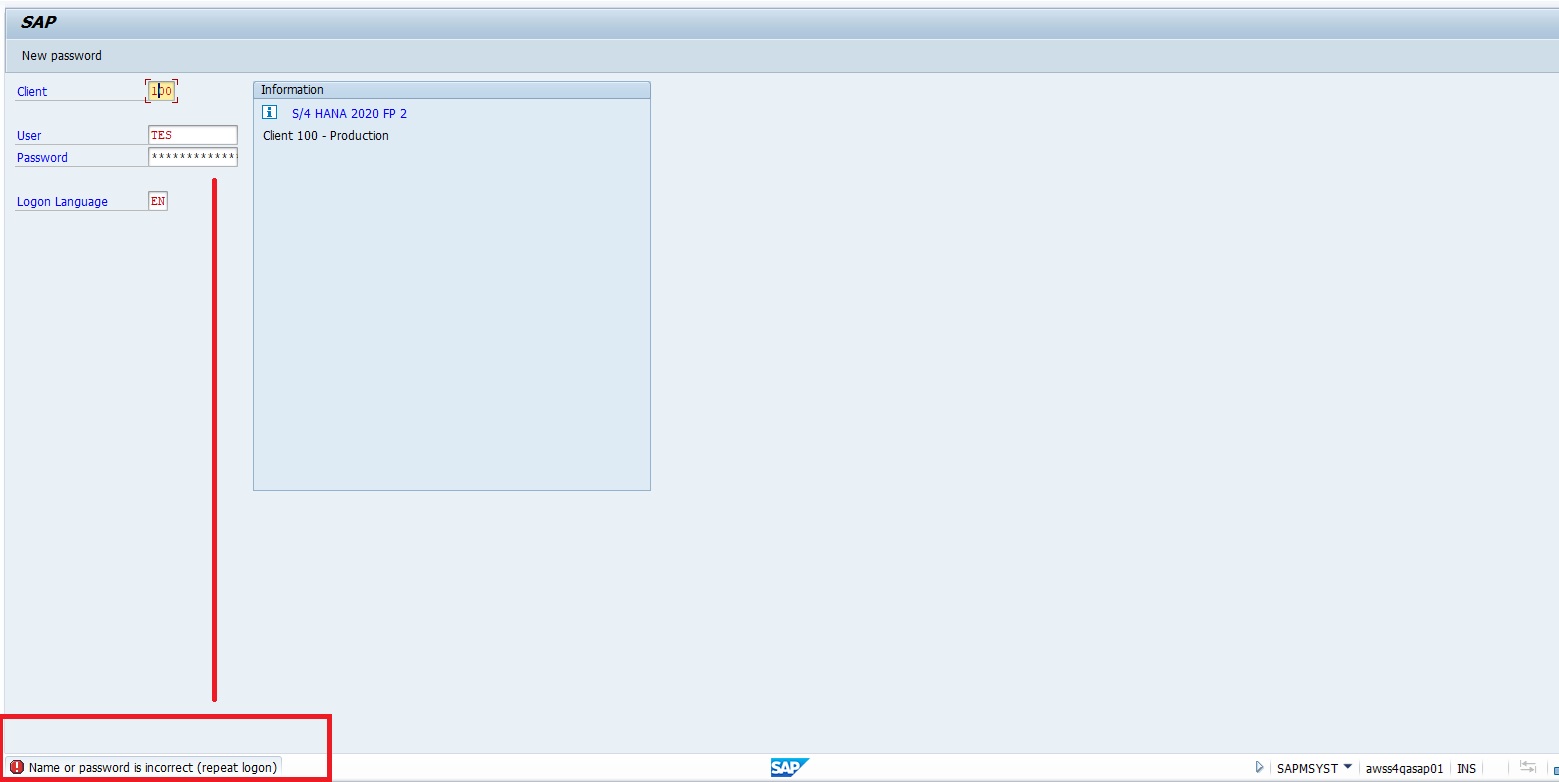This screenshot has height=782, width=1559.
Task: Click the Client 100 - Production text
Action: 326,136
